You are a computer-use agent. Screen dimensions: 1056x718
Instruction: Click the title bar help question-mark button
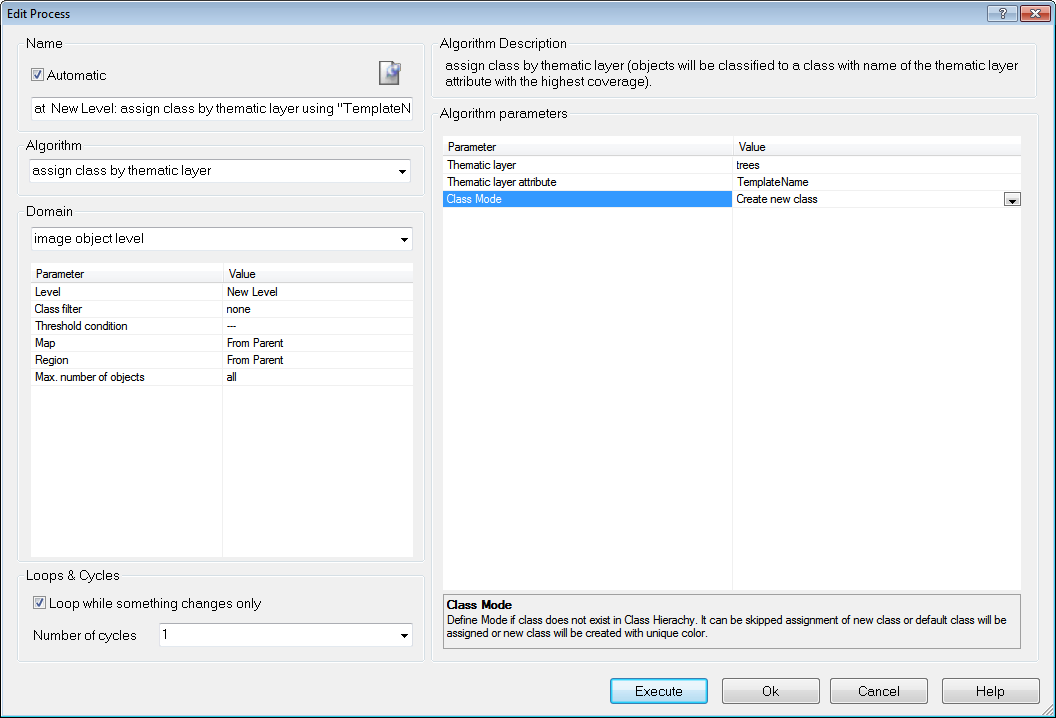pyautogui.click(x=1002, y=13)
